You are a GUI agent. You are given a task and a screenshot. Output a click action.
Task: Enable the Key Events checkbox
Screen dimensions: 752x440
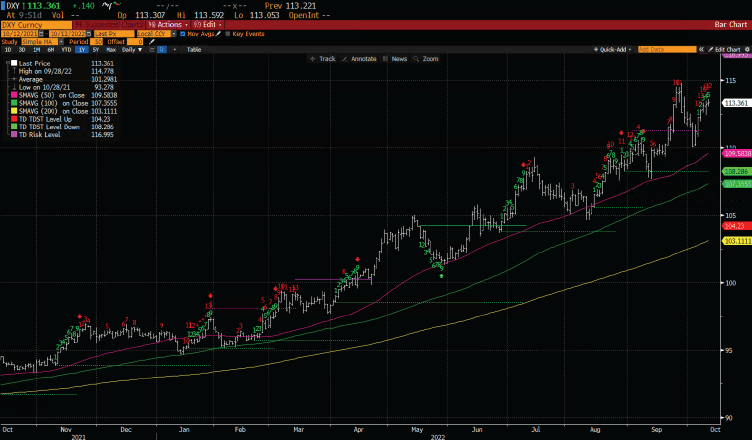(229, 33)
